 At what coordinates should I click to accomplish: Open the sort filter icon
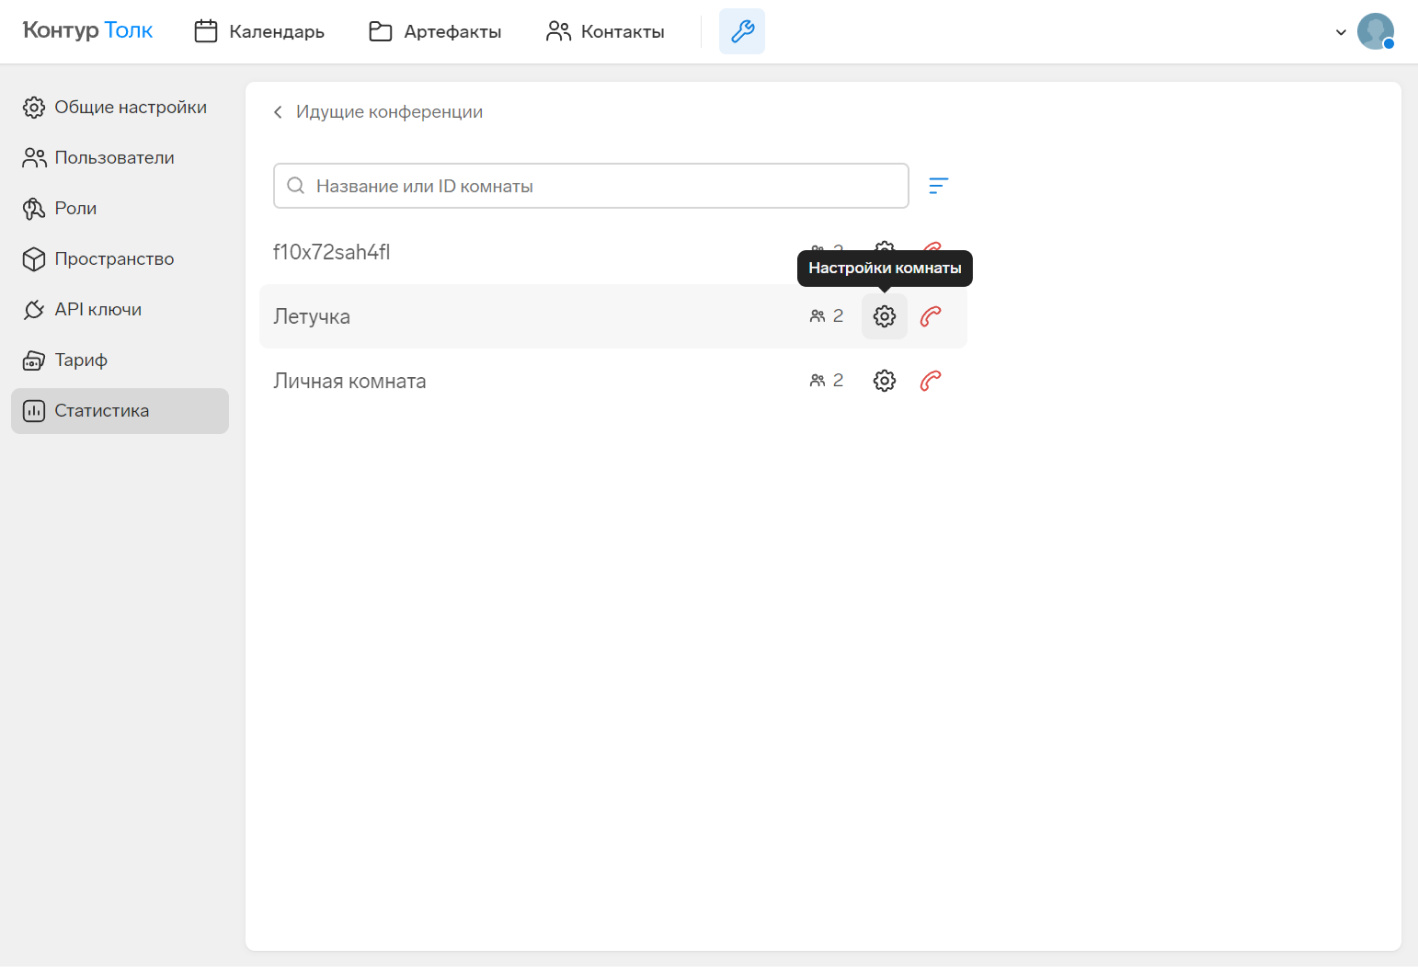tap(938, 186)
